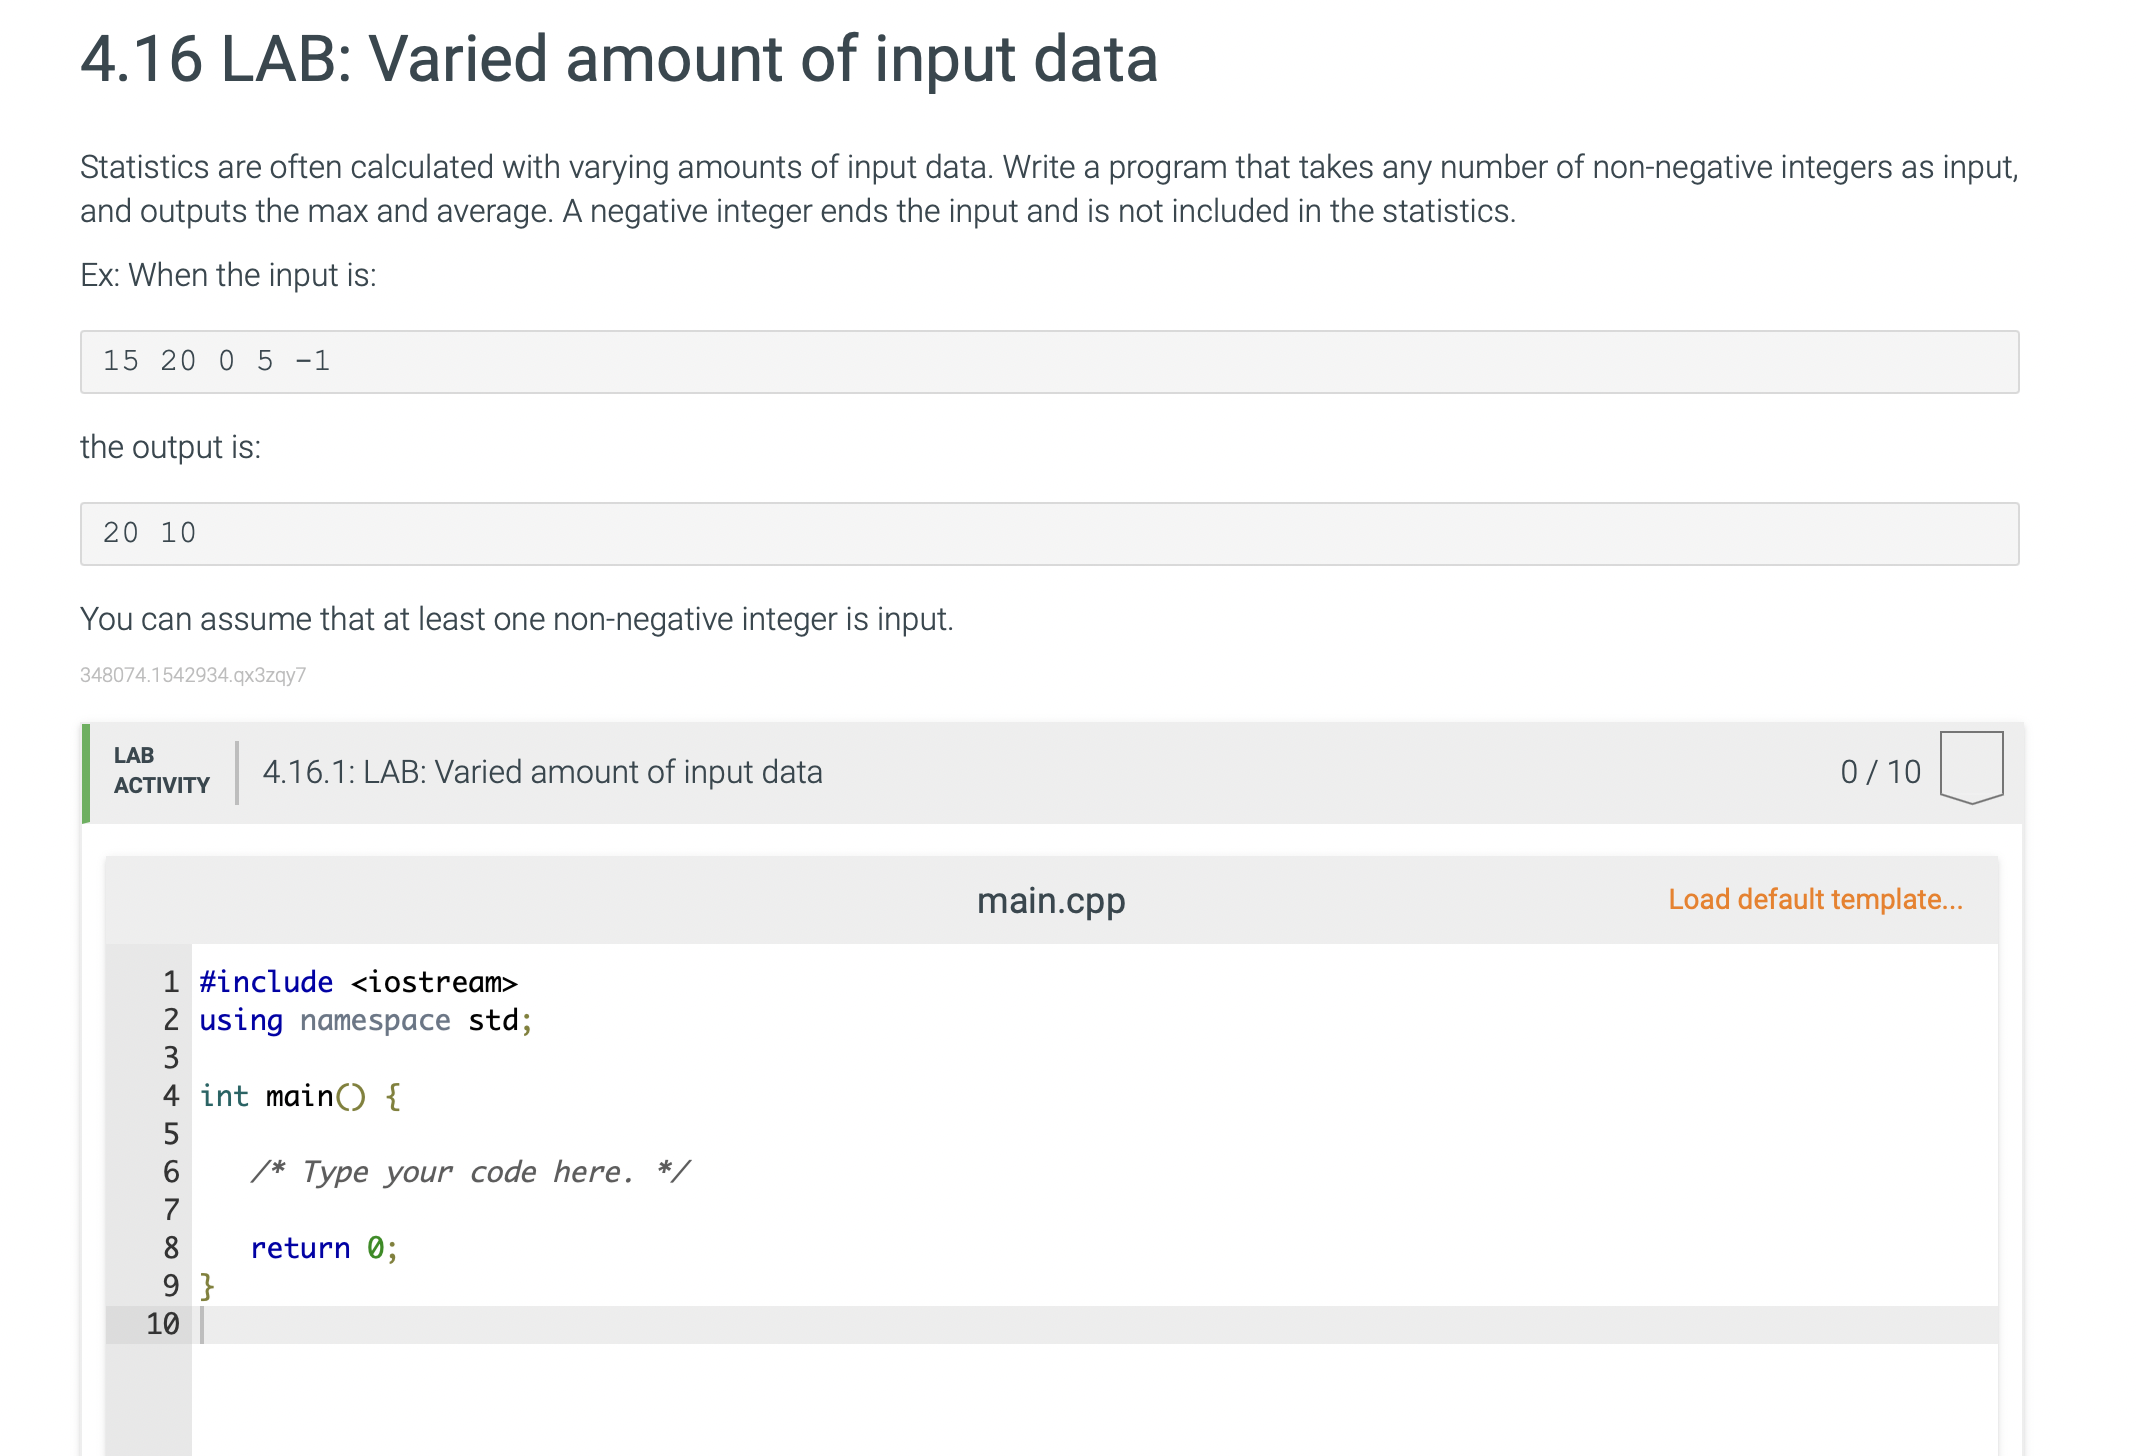Click the sample output box '20 10'
The image size is (2136, 1456).
click(x=1049, y=534)
